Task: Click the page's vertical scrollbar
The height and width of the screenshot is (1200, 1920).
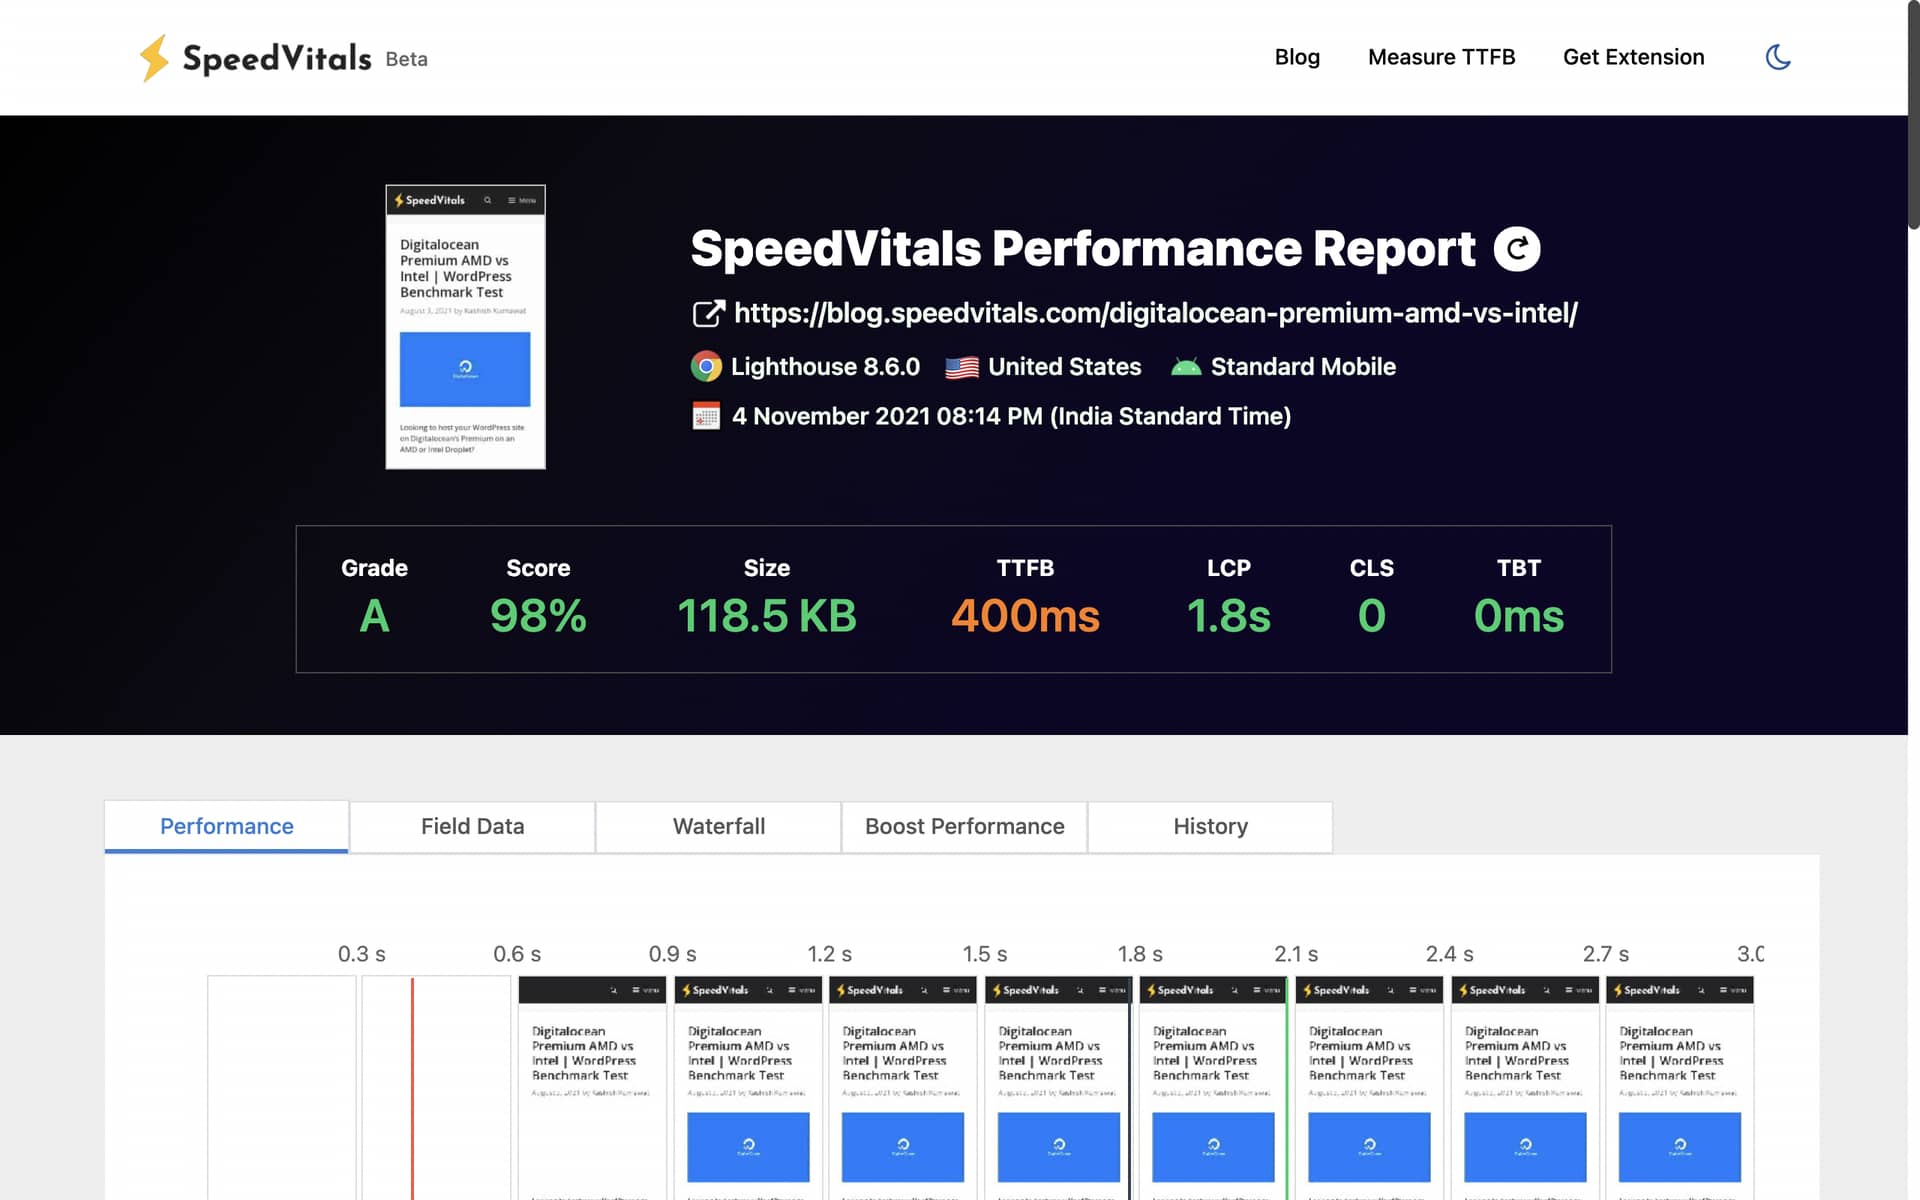Action: tap(1913, 115)
